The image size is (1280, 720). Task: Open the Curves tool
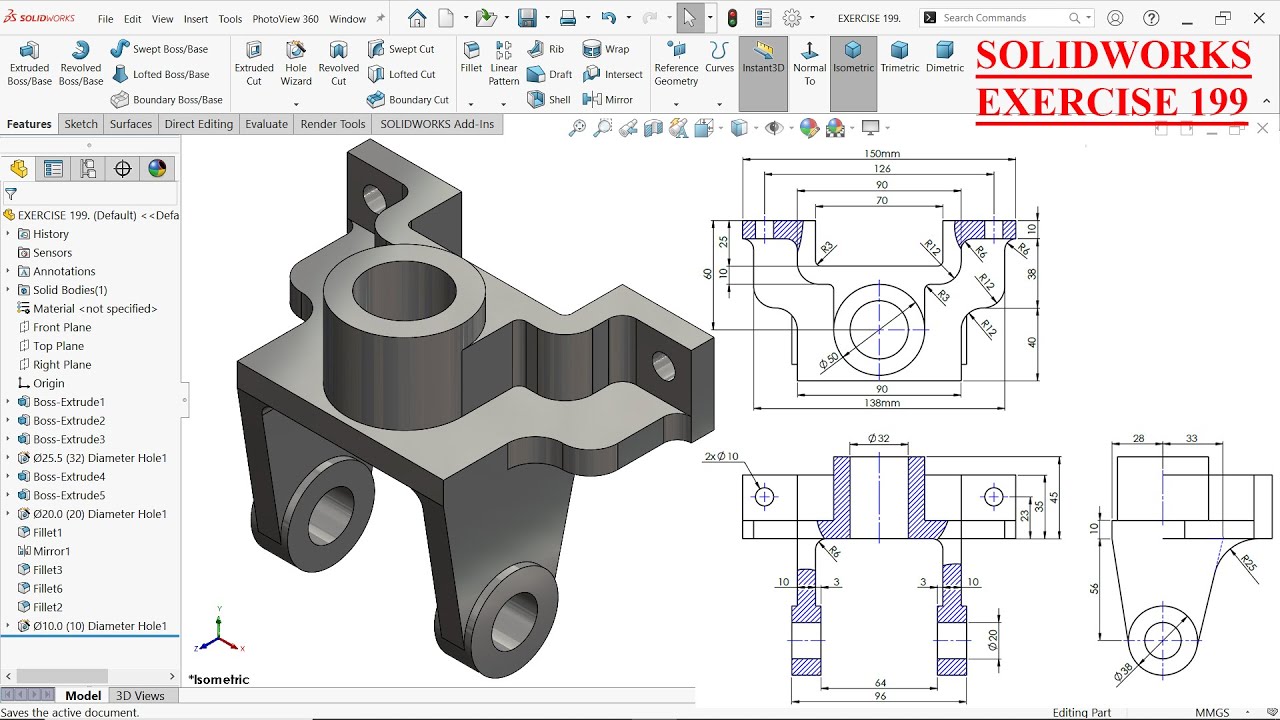pyautogui.click(x=719, y=58)
